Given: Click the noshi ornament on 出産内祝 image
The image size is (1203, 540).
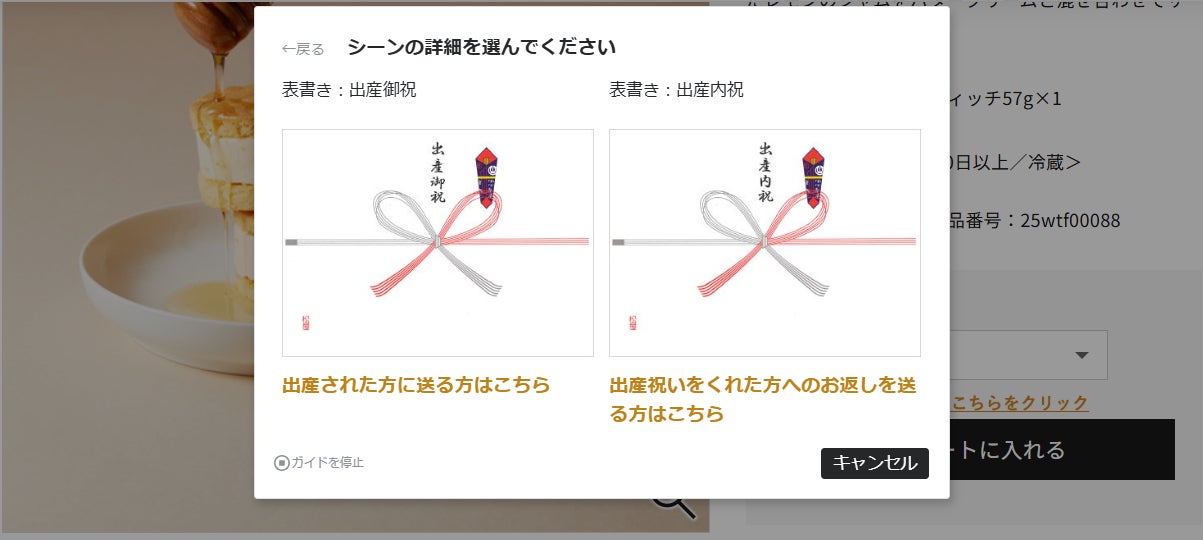Looking at the screenshot, I should (814, 177).
